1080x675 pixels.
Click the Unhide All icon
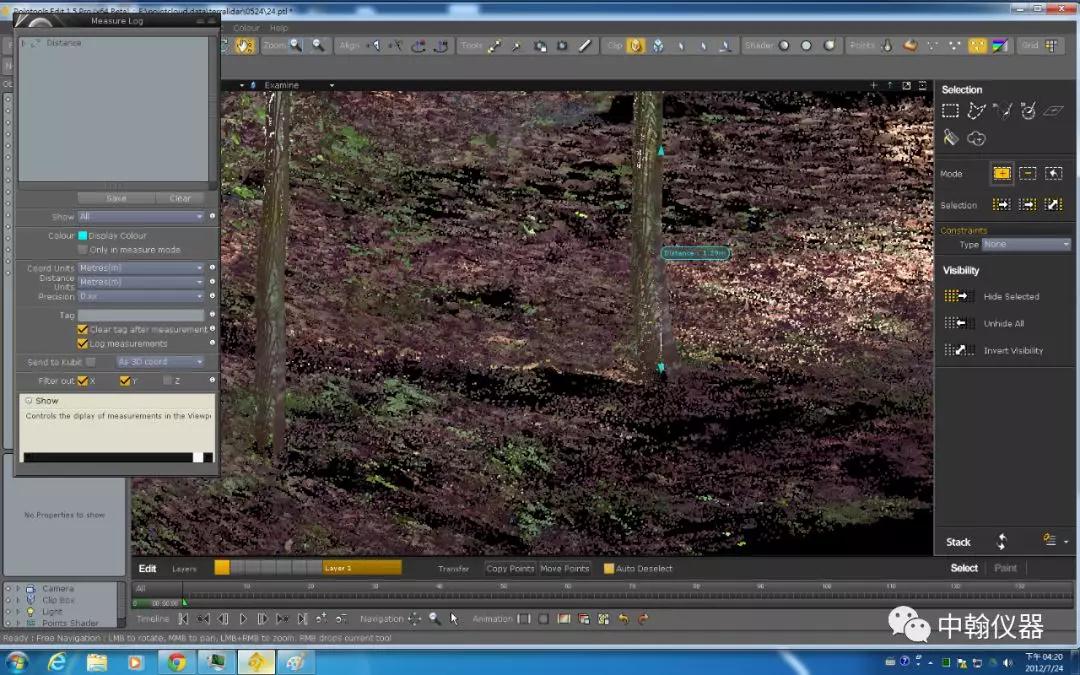pos(958,323)
